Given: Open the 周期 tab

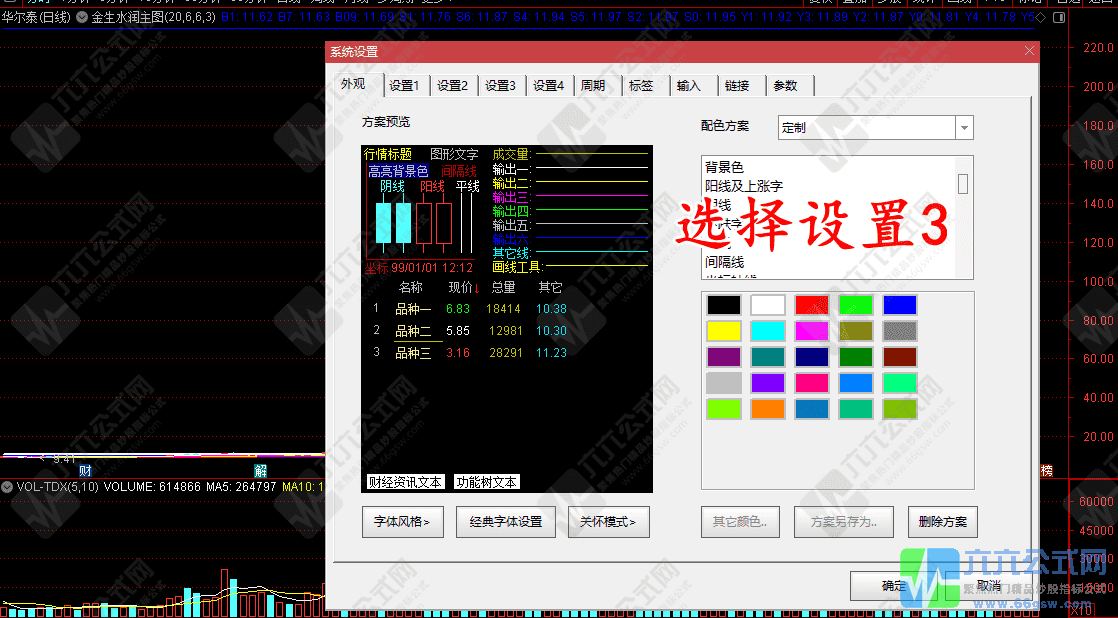Looking at the screenshot, I should [x=594, y=85].
